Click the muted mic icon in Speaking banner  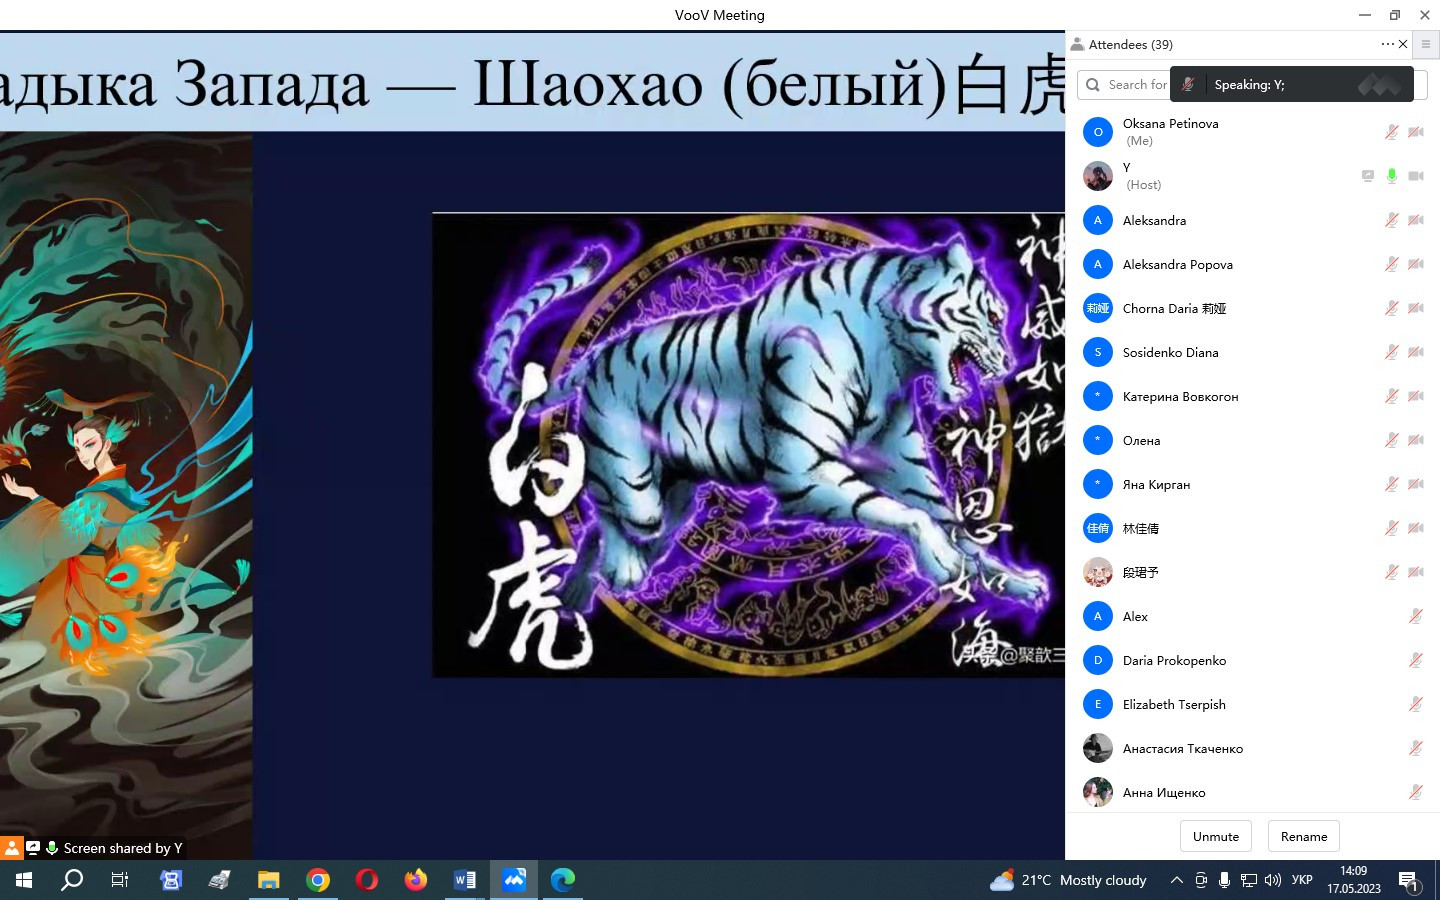1188,85
